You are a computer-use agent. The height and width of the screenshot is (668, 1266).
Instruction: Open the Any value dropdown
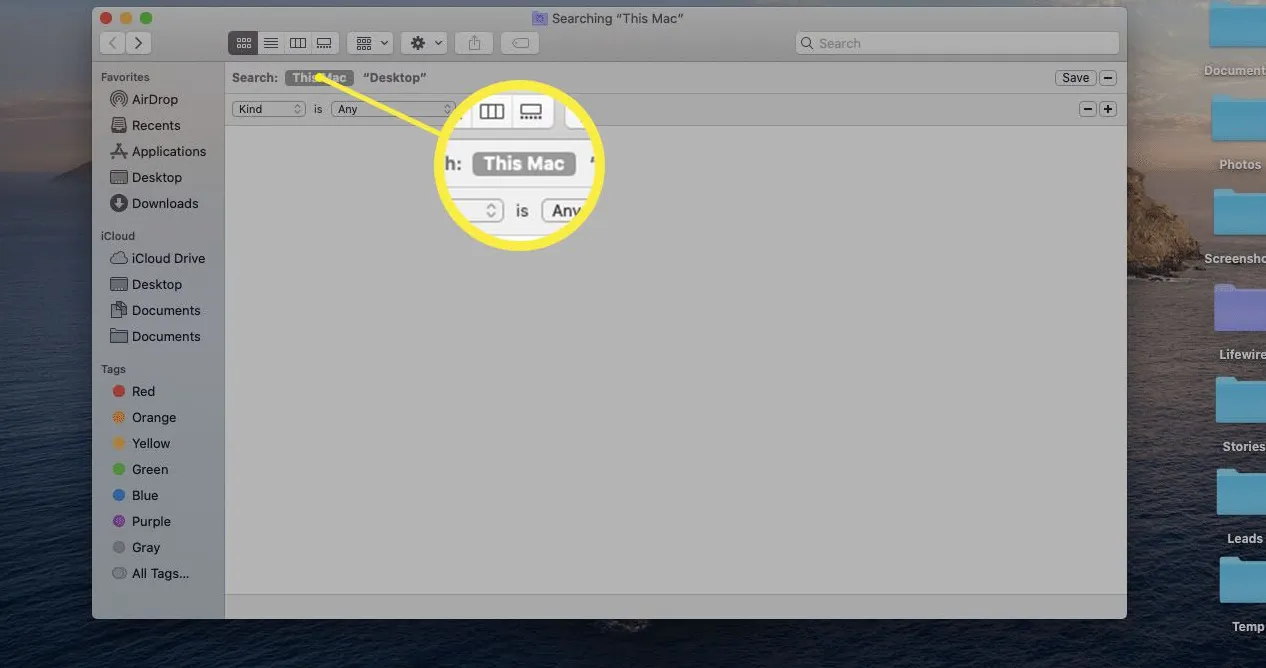393,109
